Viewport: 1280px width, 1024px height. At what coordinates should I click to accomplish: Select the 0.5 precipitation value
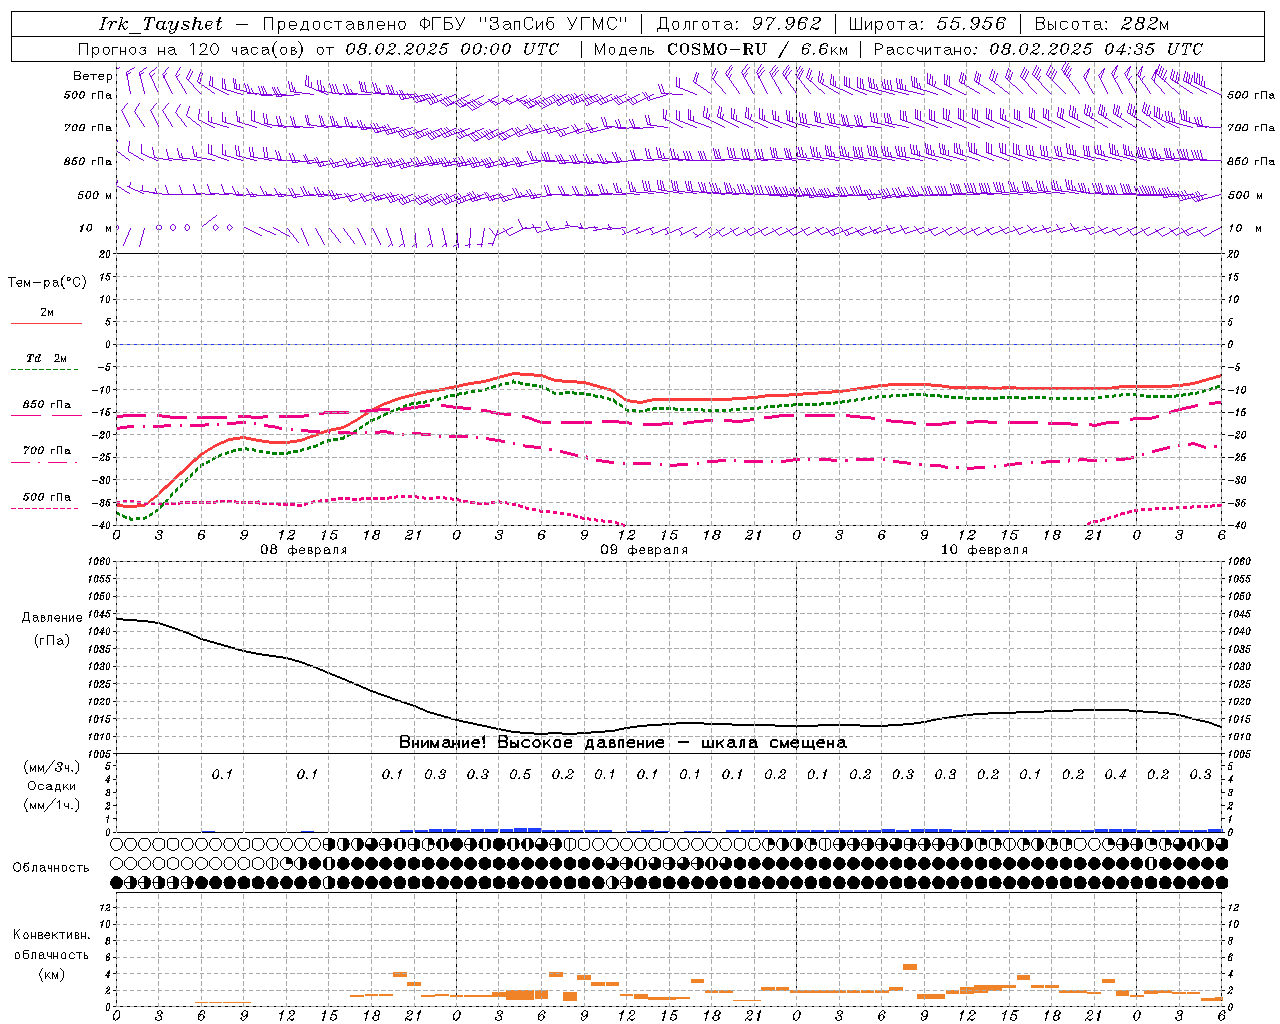(520, 775)
